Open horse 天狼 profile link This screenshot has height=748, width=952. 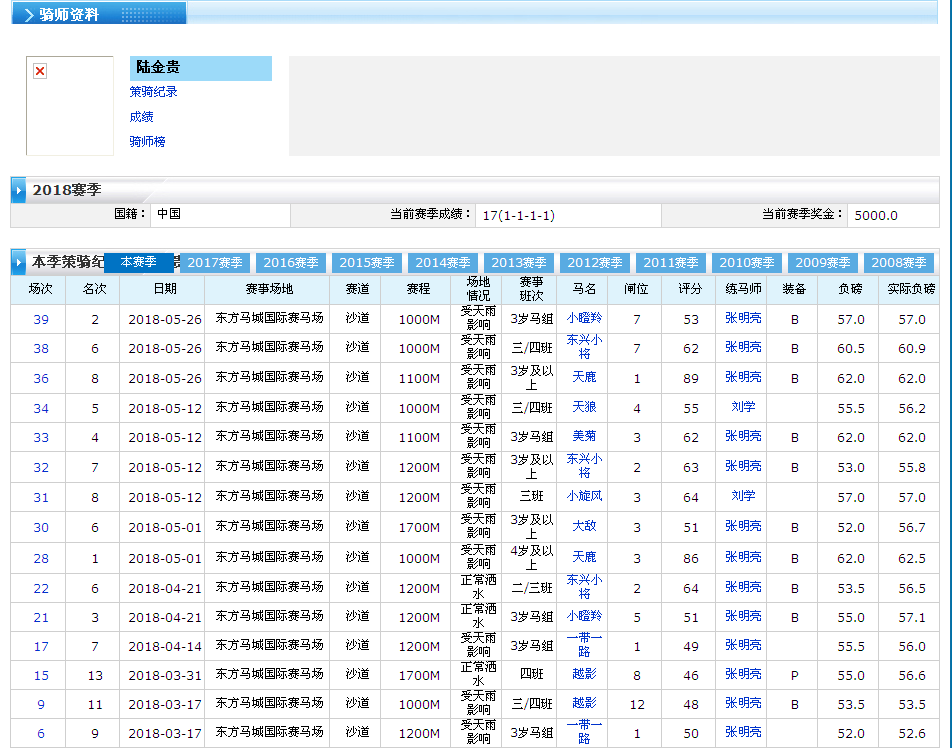pos(584,407)
